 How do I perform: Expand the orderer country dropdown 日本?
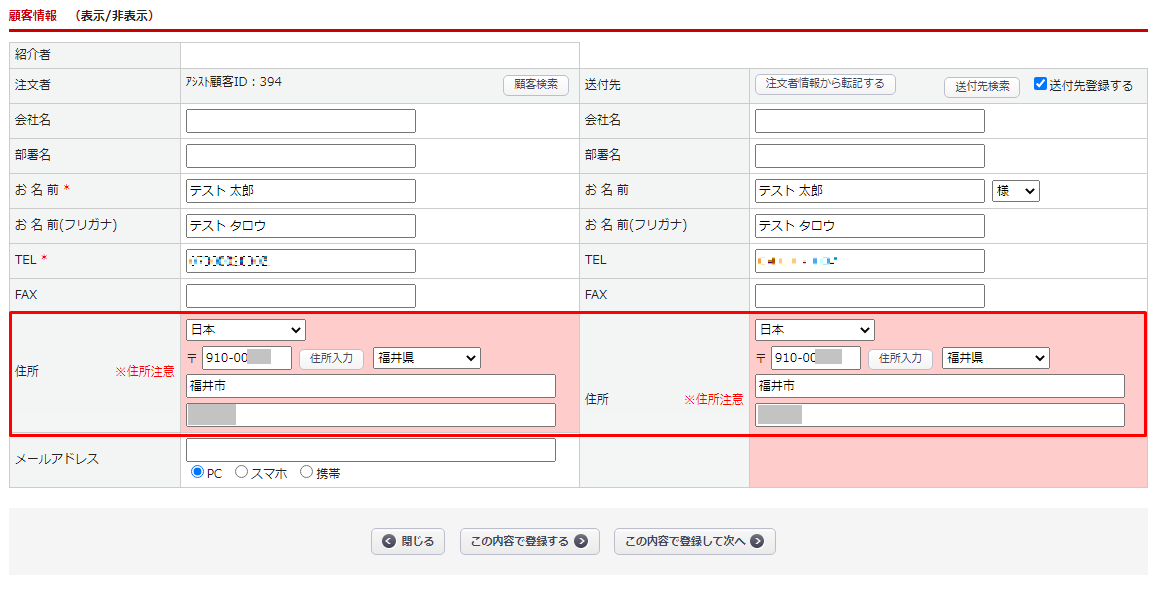click(245, 330)
